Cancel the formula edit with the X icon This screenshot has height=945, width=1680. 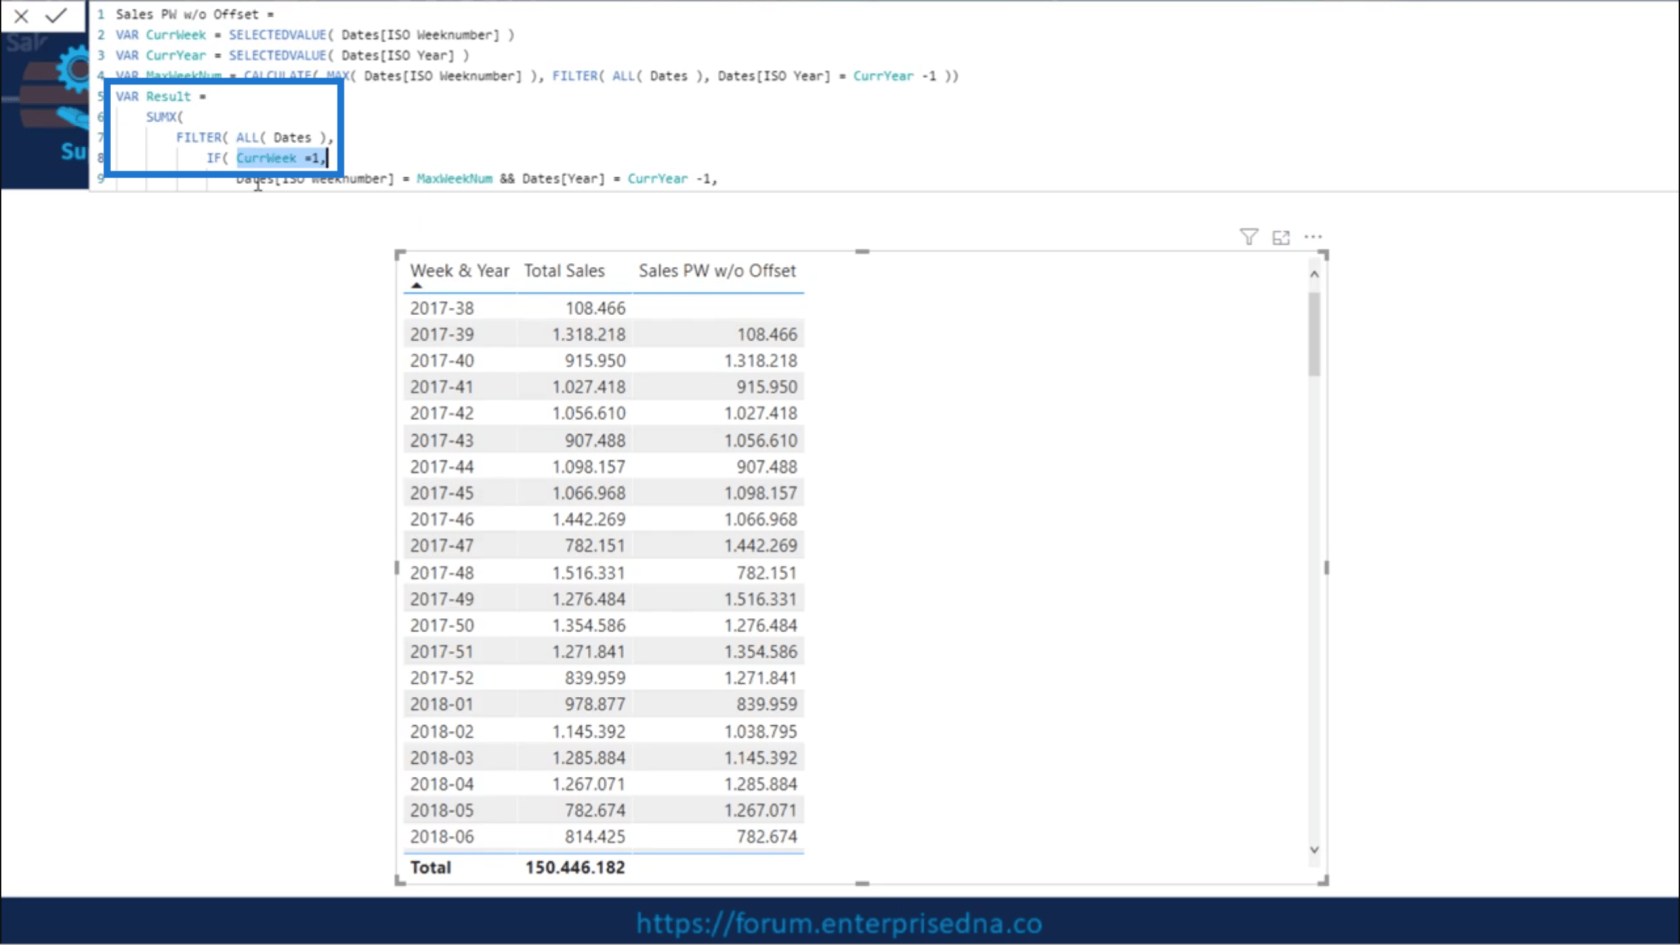click(21, 15)
